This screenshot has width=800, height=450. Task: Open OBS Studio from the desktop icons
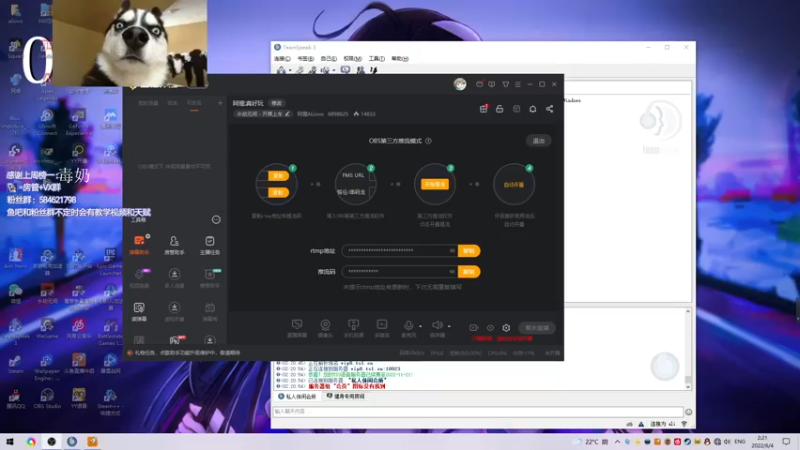coord(47,398)
